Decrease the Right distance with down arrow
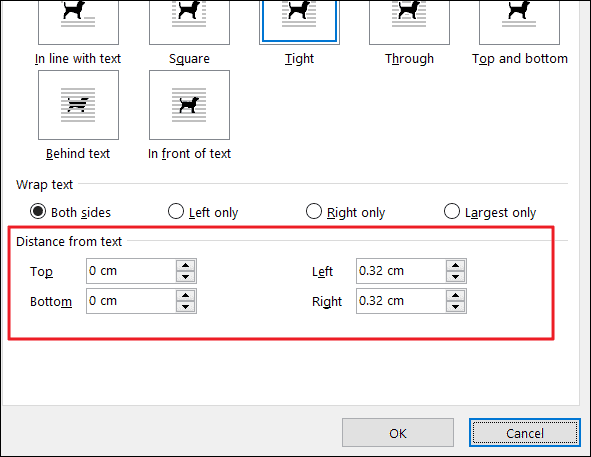Viewport: 591px width, 457px height. pyautogui.click(x=455, y=307)
